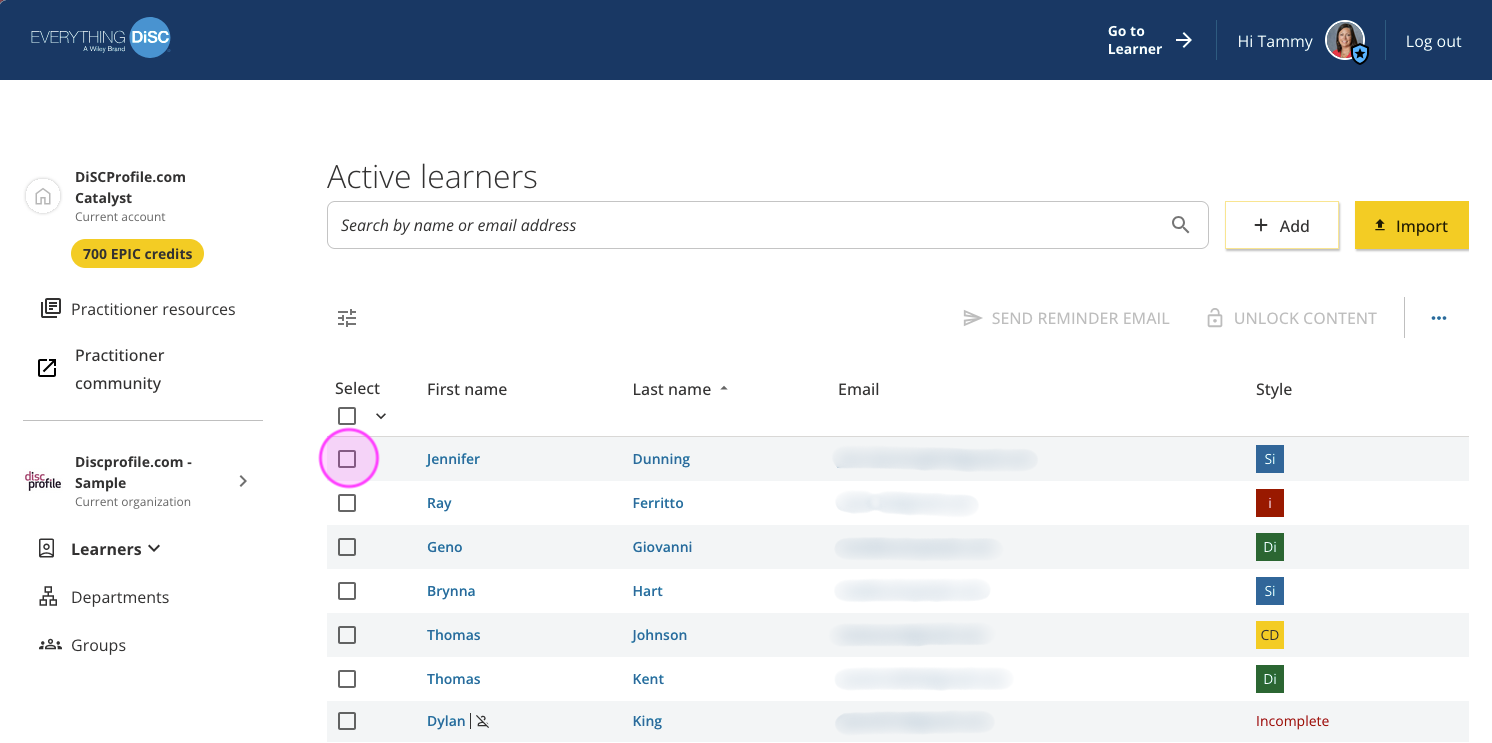
Task: Click the Practitioner resources icon
Action: 50,308
